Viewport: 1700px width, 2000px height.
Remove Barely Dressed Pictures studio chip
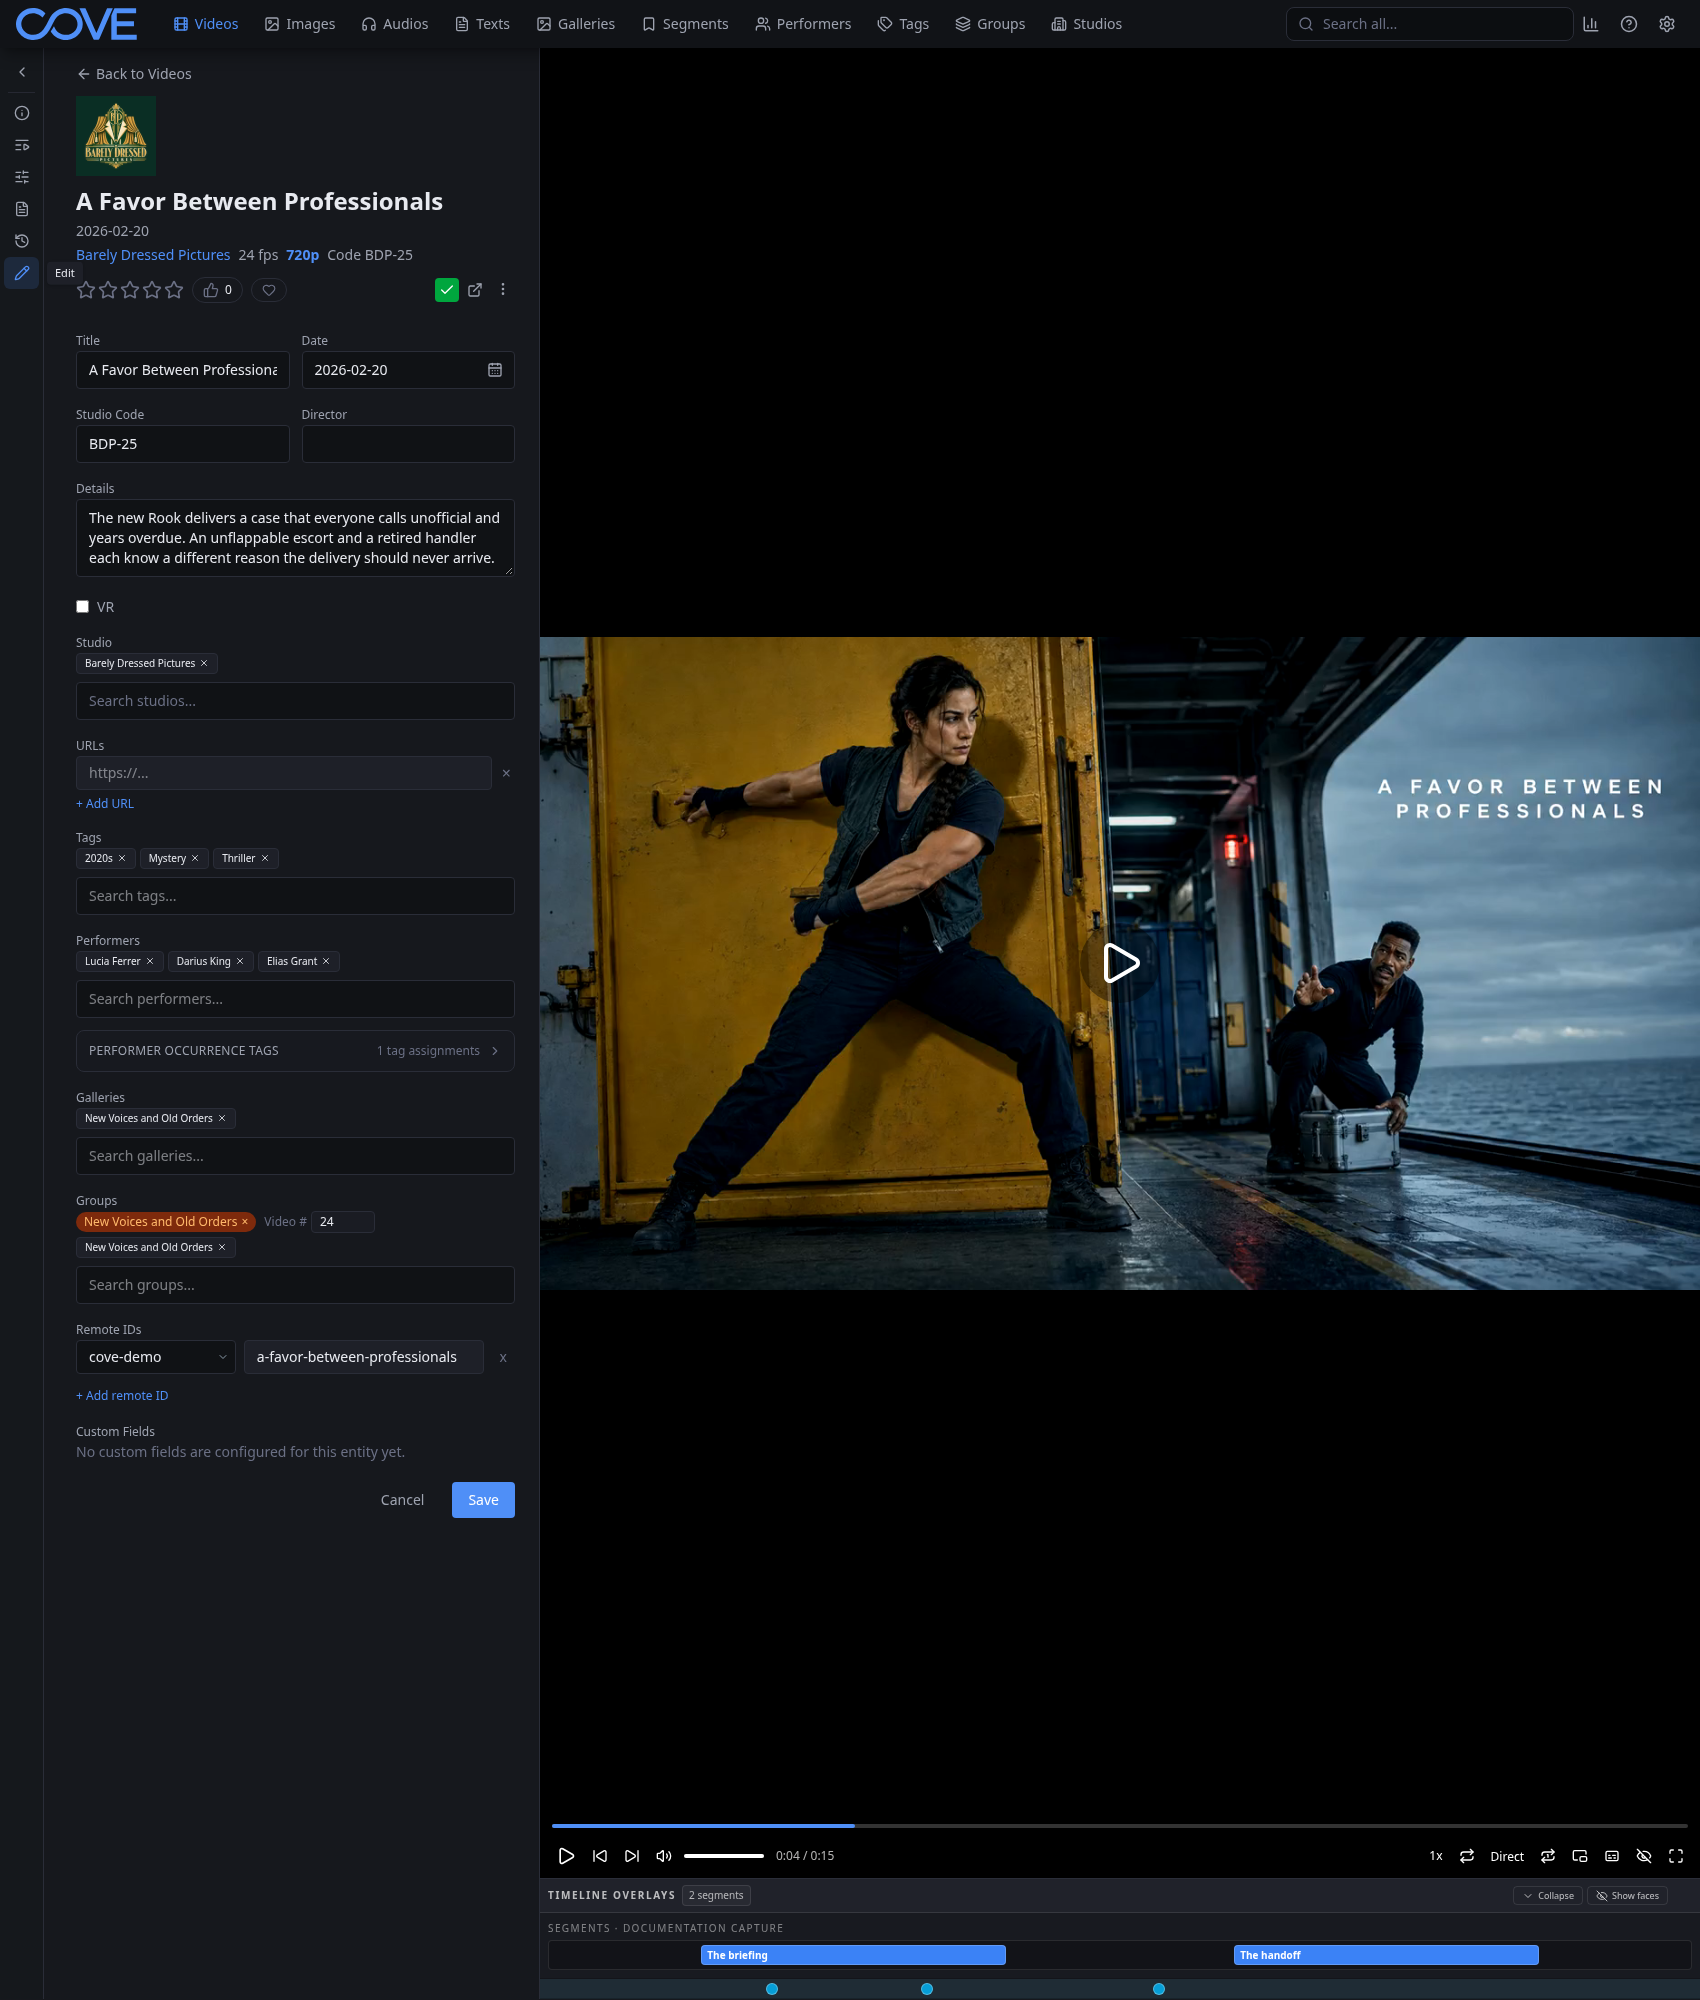tap(204, 663)
